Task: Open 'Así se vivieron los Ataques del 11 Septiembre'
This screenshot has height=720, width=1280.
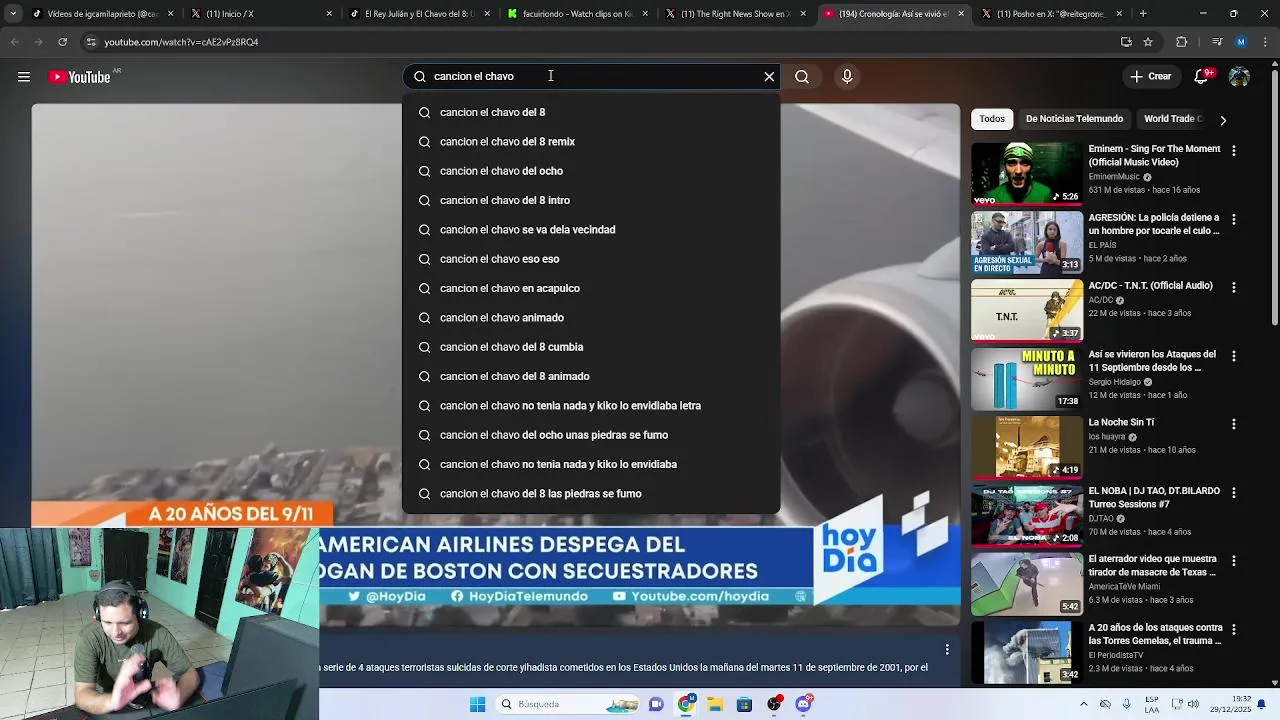Action: pos(1152,361)
